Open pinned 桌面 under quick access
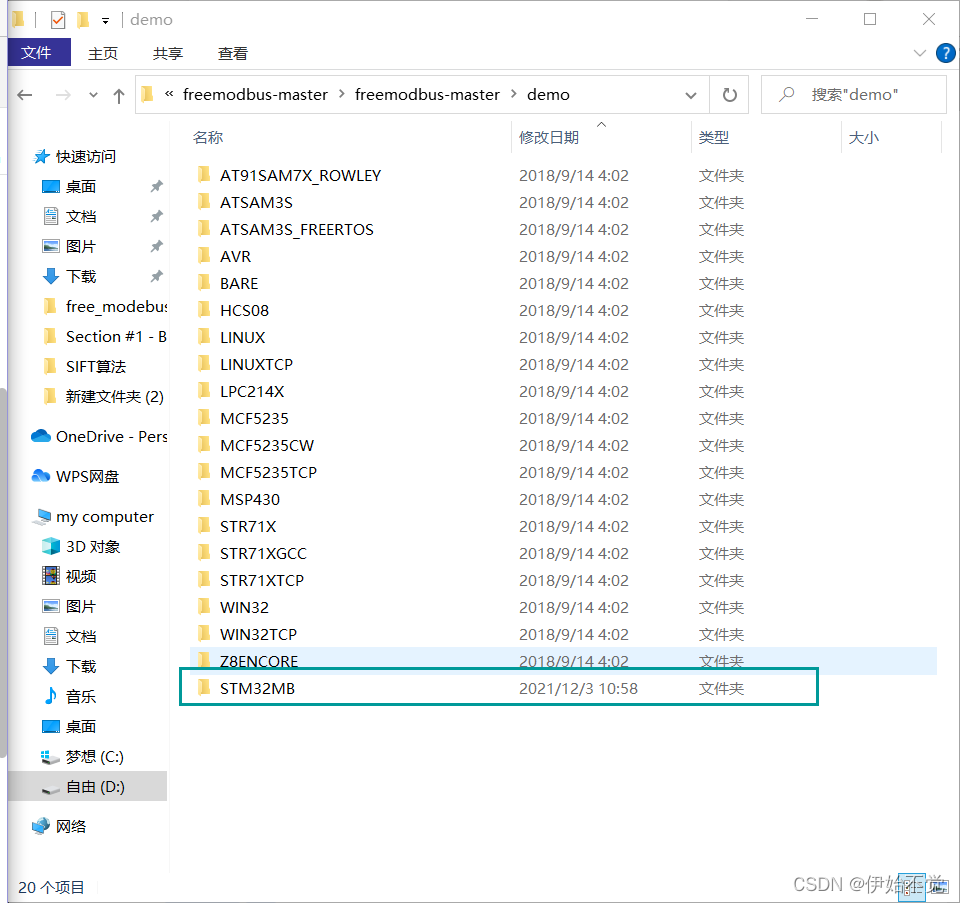 81,186
